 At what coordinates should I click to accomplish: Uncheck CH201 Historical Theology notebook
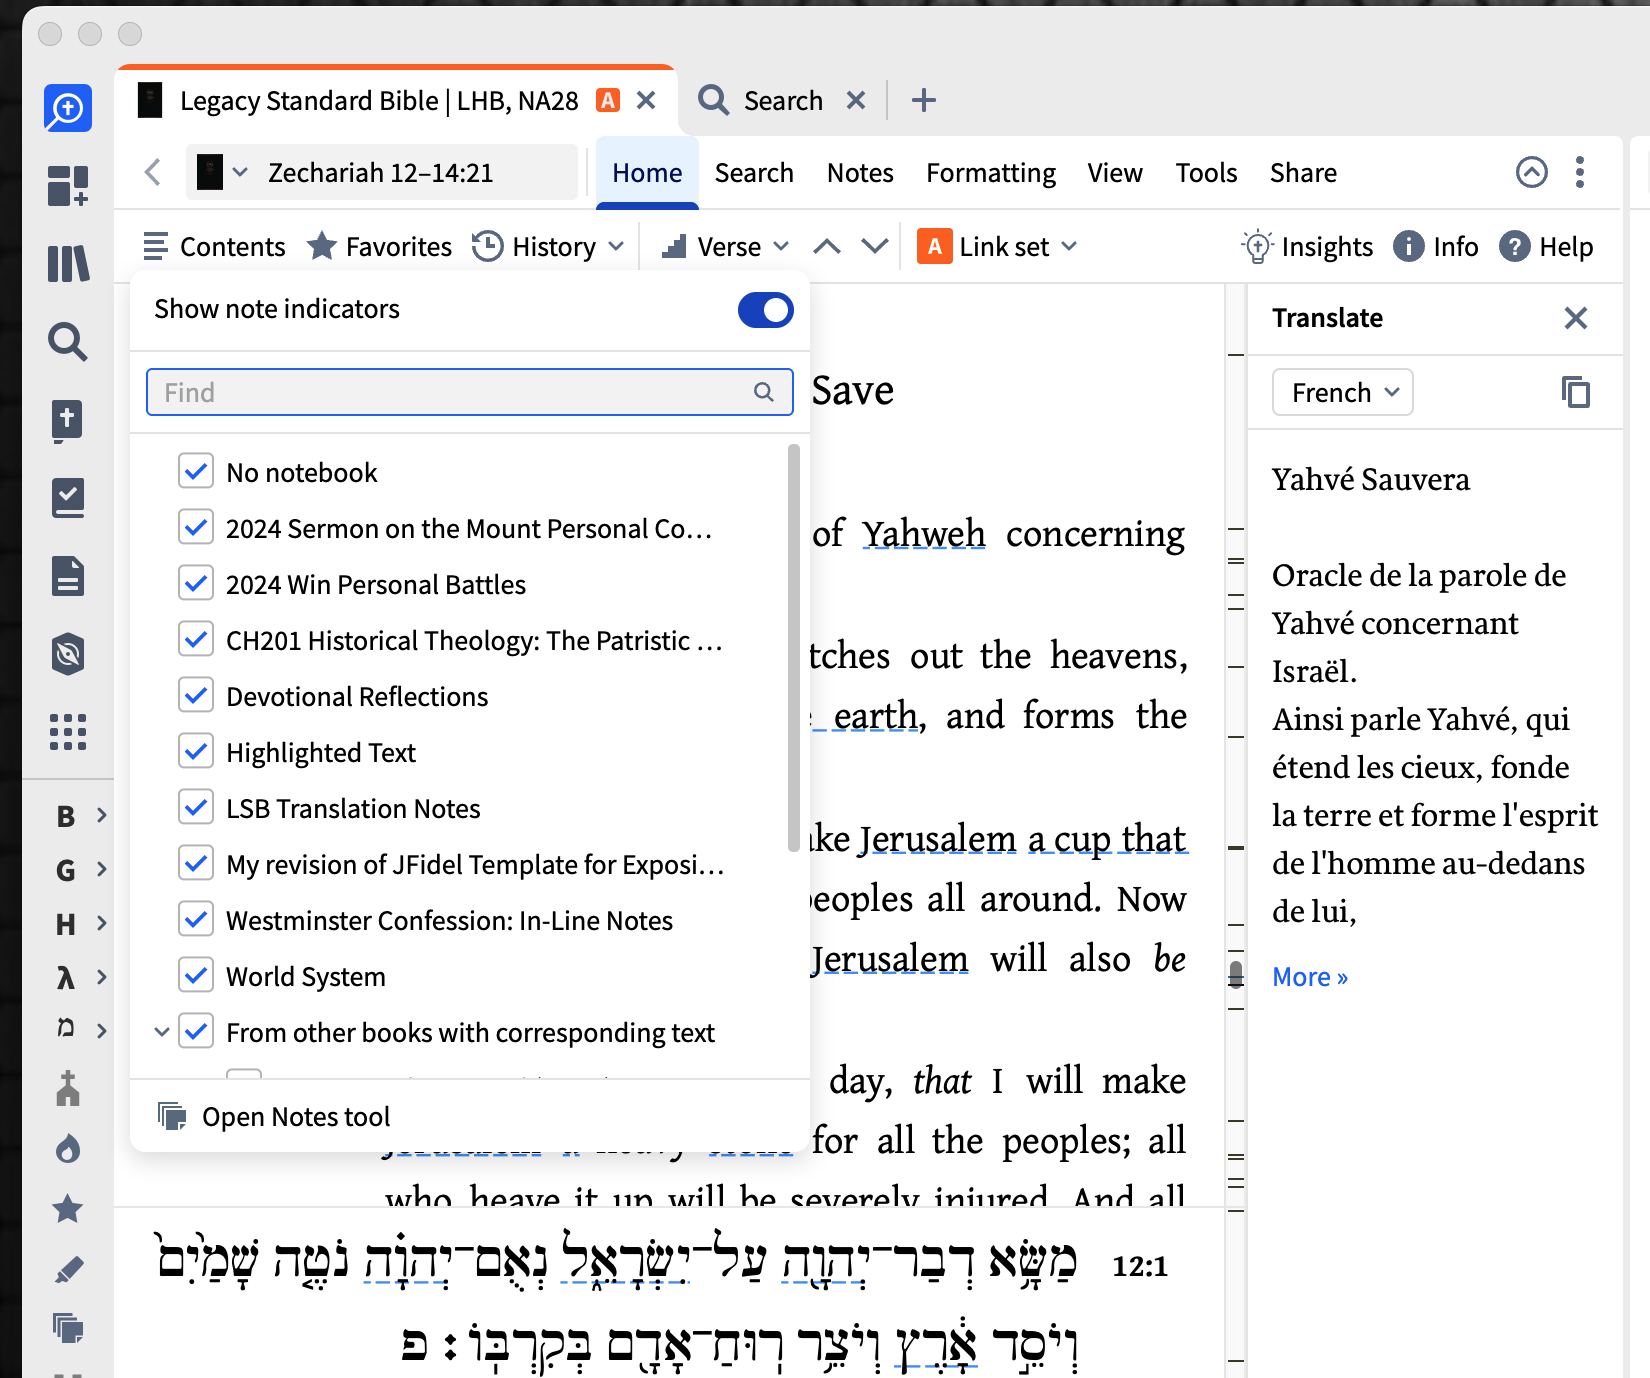(196, 639)
